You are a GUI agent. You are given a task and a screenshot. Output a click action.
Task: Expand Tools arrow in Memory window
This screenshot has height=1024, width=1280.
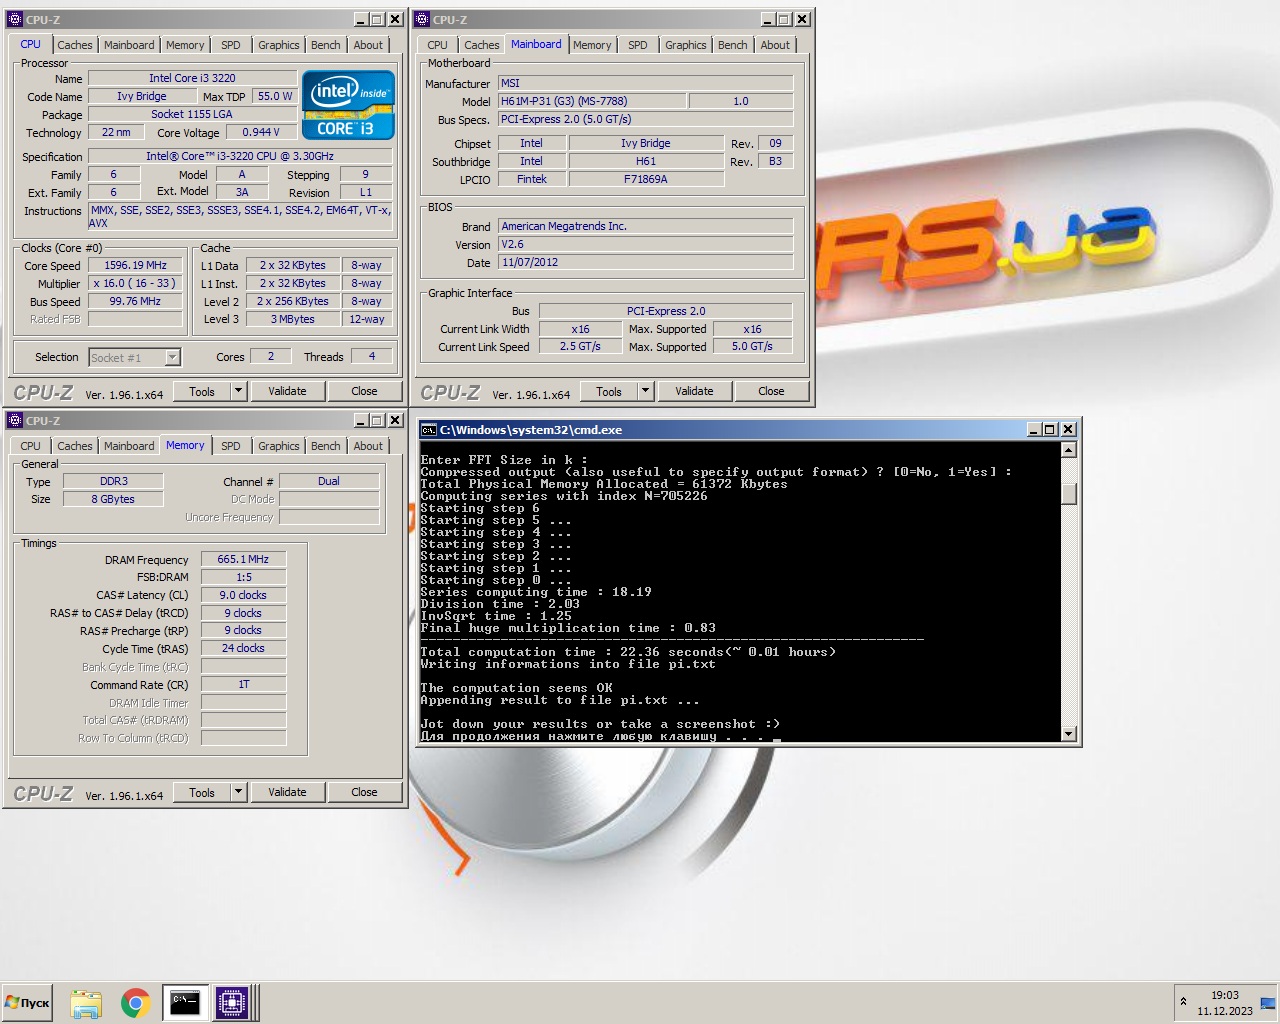[x=238, y=792]
